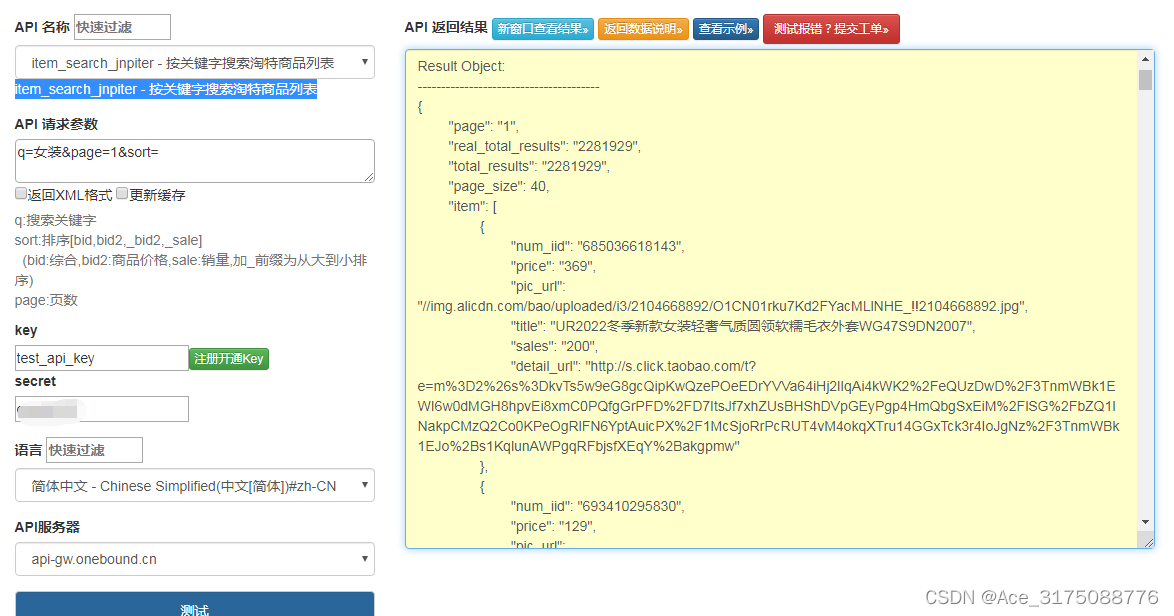The width and height of the screenshot is (1174, 616).
Task: Click the "sales": "200" line
Action: [x=554, y=347]
